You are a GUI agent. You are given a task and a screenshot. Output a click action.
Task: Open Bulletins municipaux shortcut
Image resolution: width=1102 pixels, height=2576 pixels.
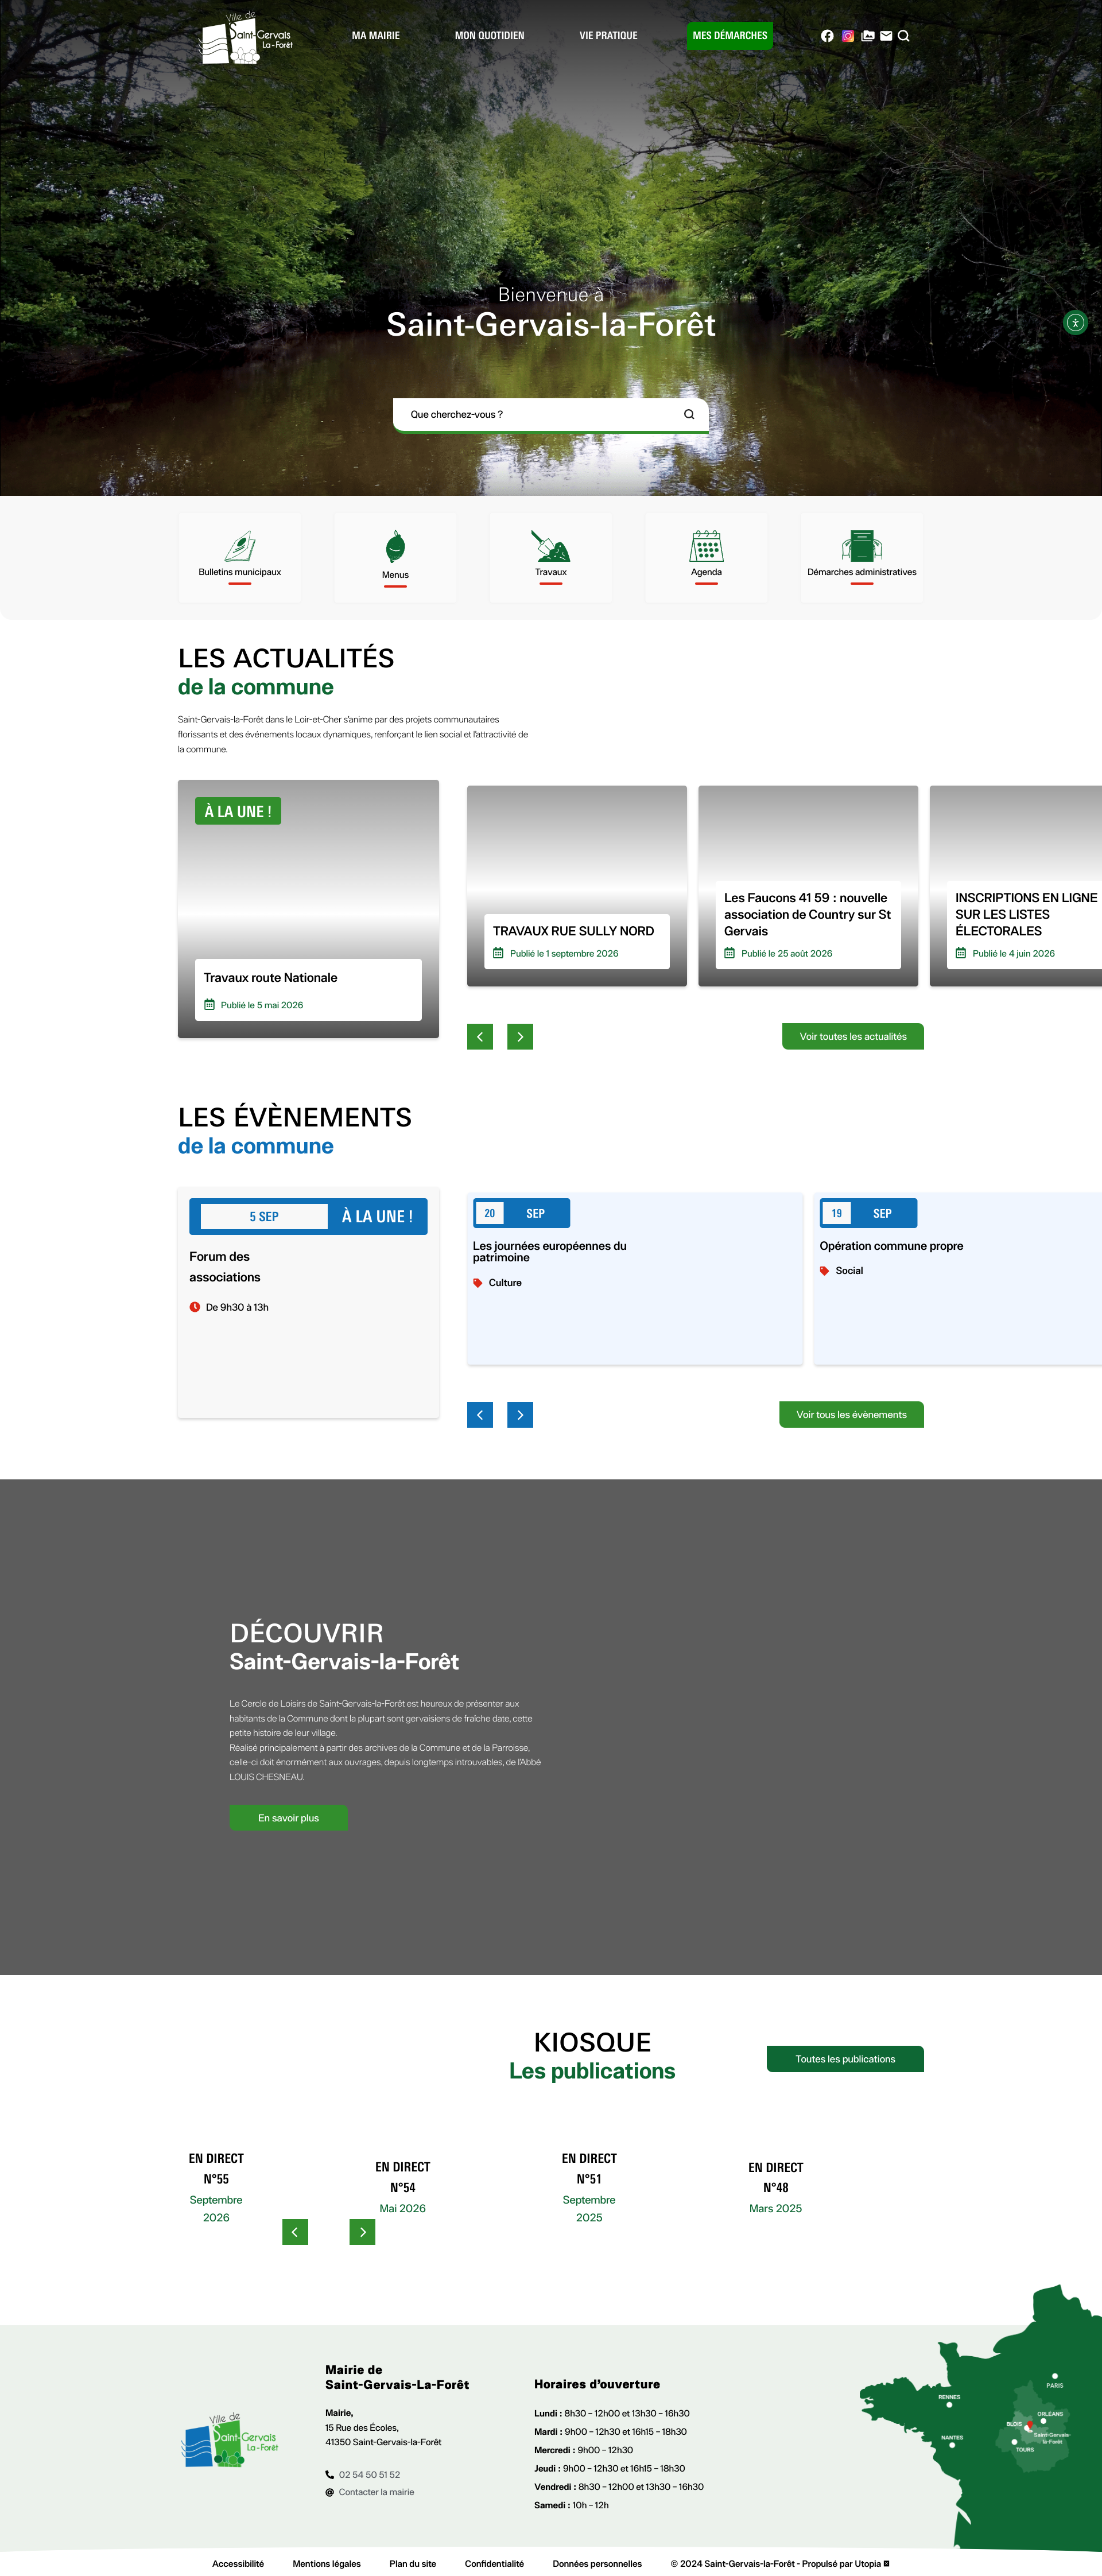click(239, 558)
